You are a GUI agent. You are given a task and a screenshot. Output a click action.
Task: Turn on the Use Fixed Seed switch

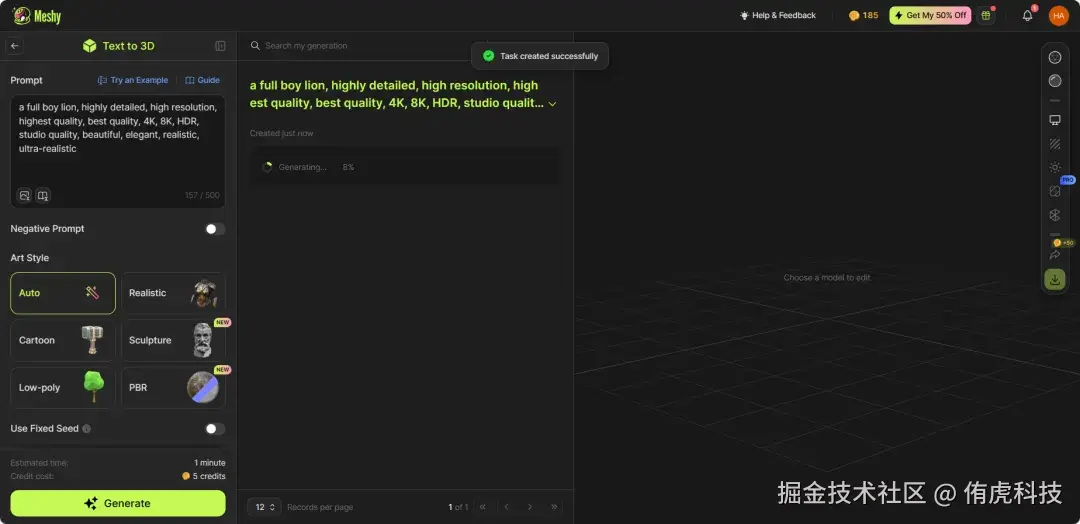(215, 429)
